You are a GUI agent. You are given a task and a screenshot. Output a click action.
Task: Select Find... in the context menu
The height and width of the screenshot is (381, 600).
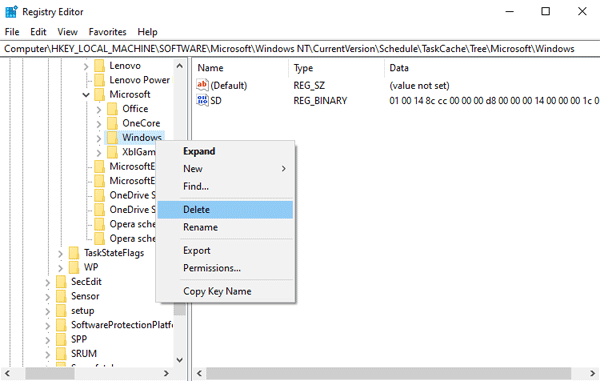[225, 186]
